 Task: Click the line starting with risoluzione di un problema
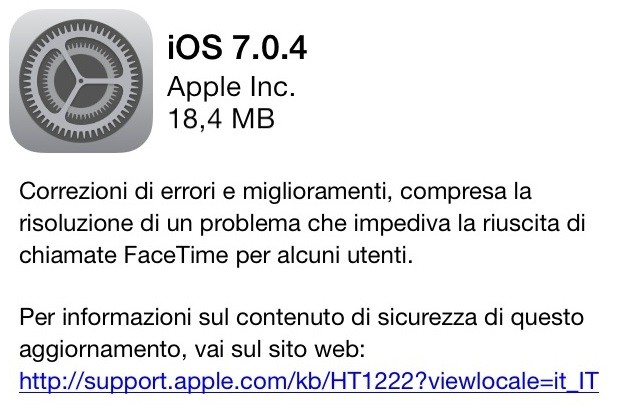tap(302, 224)
